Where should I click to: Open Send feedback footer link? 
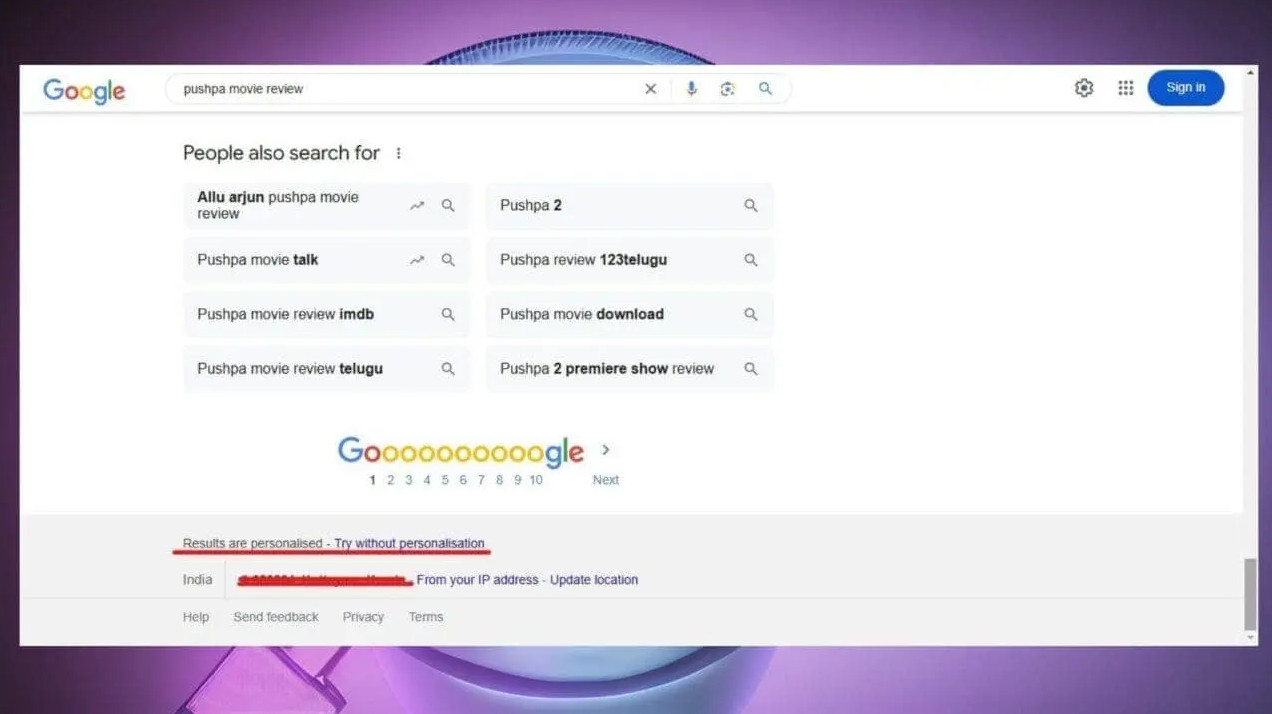coord(276,617)
